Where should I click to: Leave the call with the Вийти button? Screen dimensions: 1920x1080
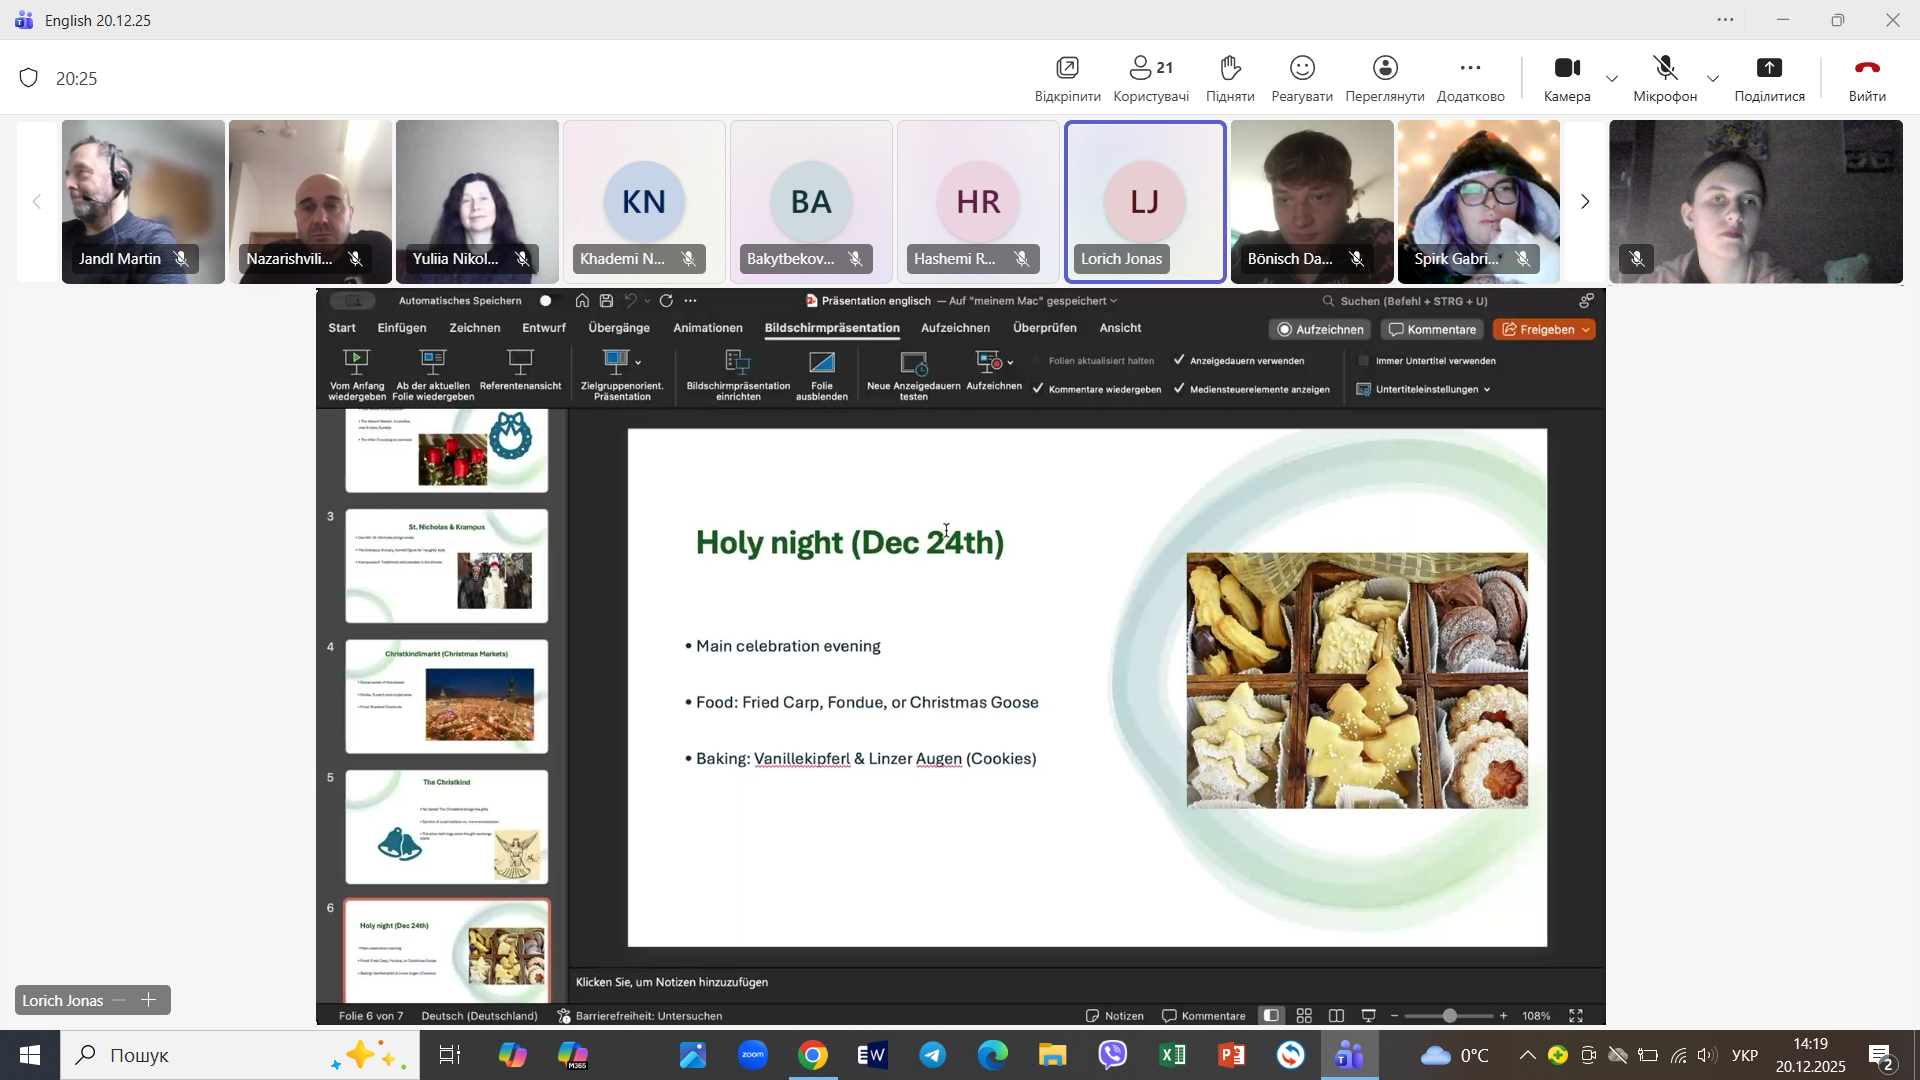point(1866,68)
